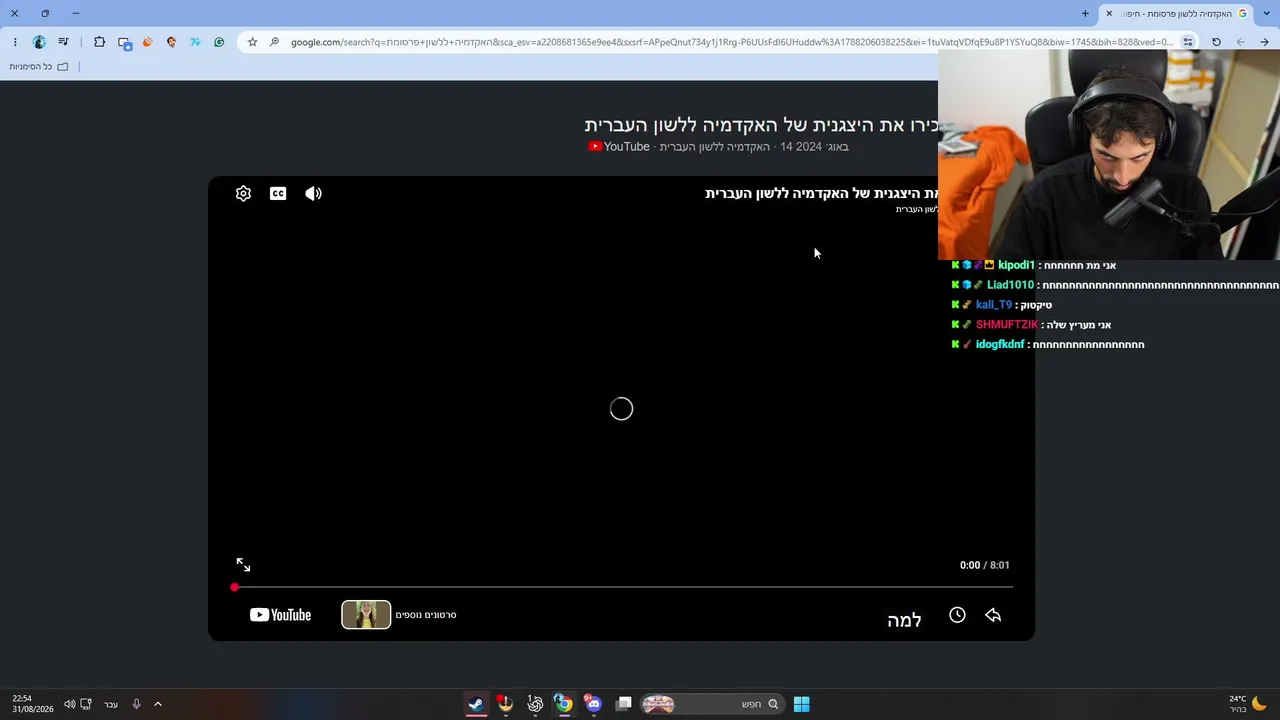Click the chat username SHMUFTZIK
This screenshot has height=720, width=1280.
[x=1007, y=325]
